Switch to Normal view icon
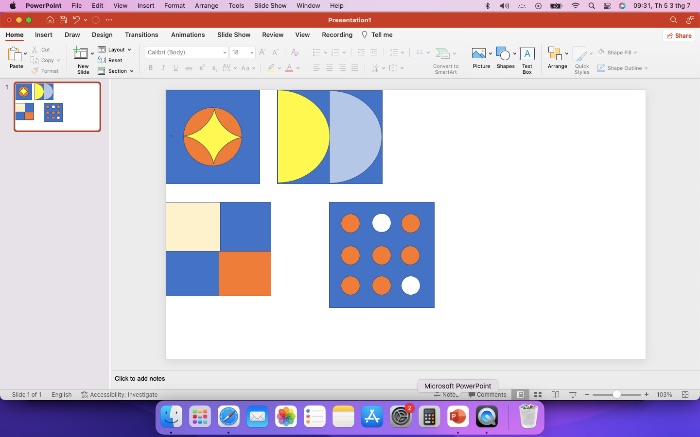The width and height of the screenshot is (700, 437). 521,395
